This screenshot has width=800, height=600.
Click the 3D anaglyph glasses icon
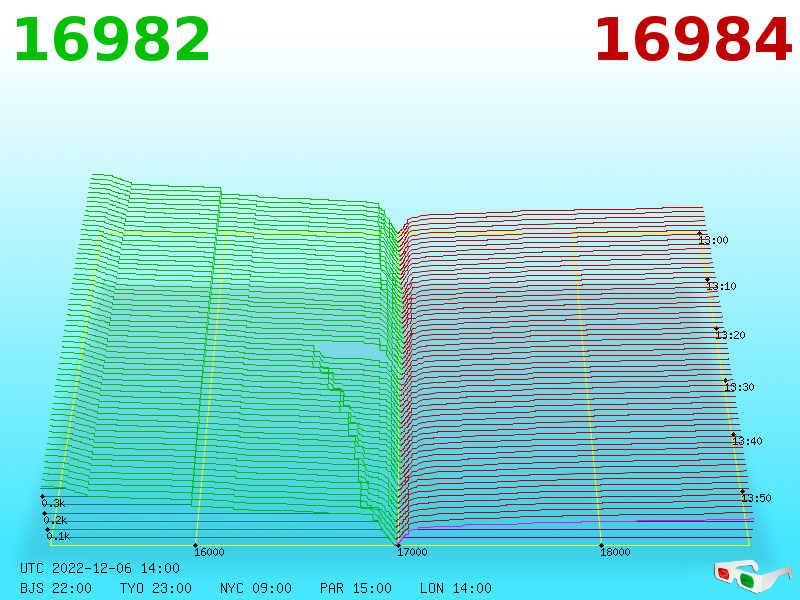click(753, 576)
